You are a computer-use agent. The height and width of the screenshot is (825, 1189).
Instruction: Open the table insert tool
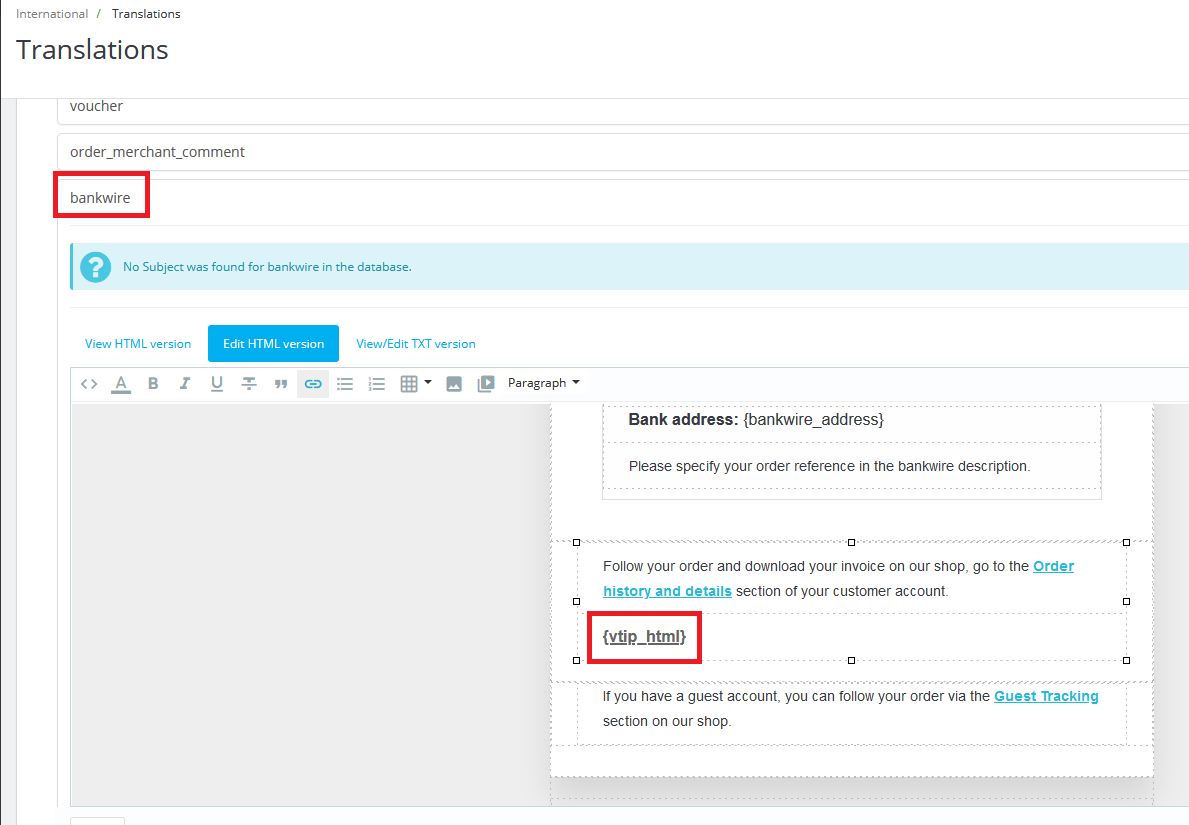[409, 384]
